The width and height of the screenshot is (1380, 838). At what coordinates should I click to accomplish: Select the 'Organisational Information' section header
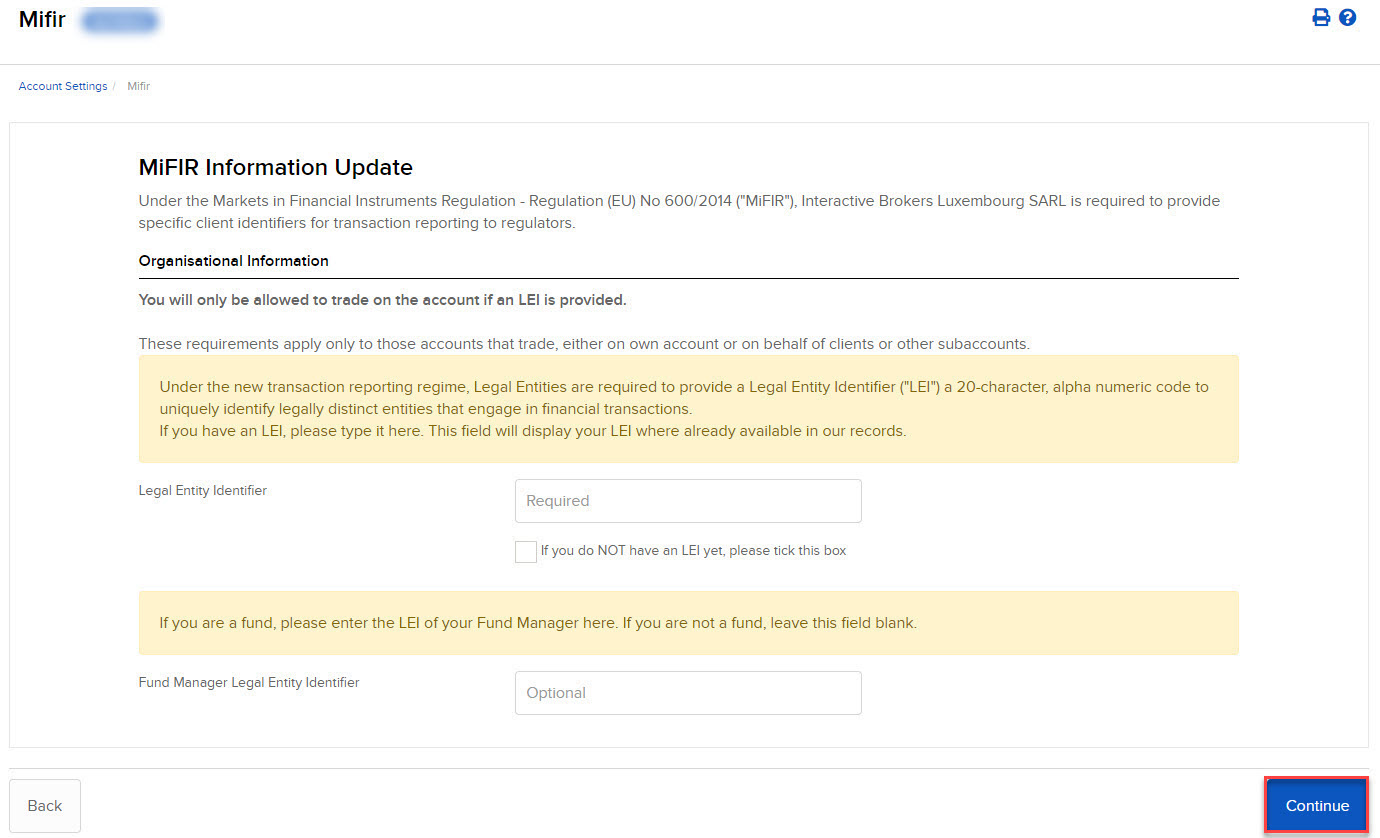234,261
